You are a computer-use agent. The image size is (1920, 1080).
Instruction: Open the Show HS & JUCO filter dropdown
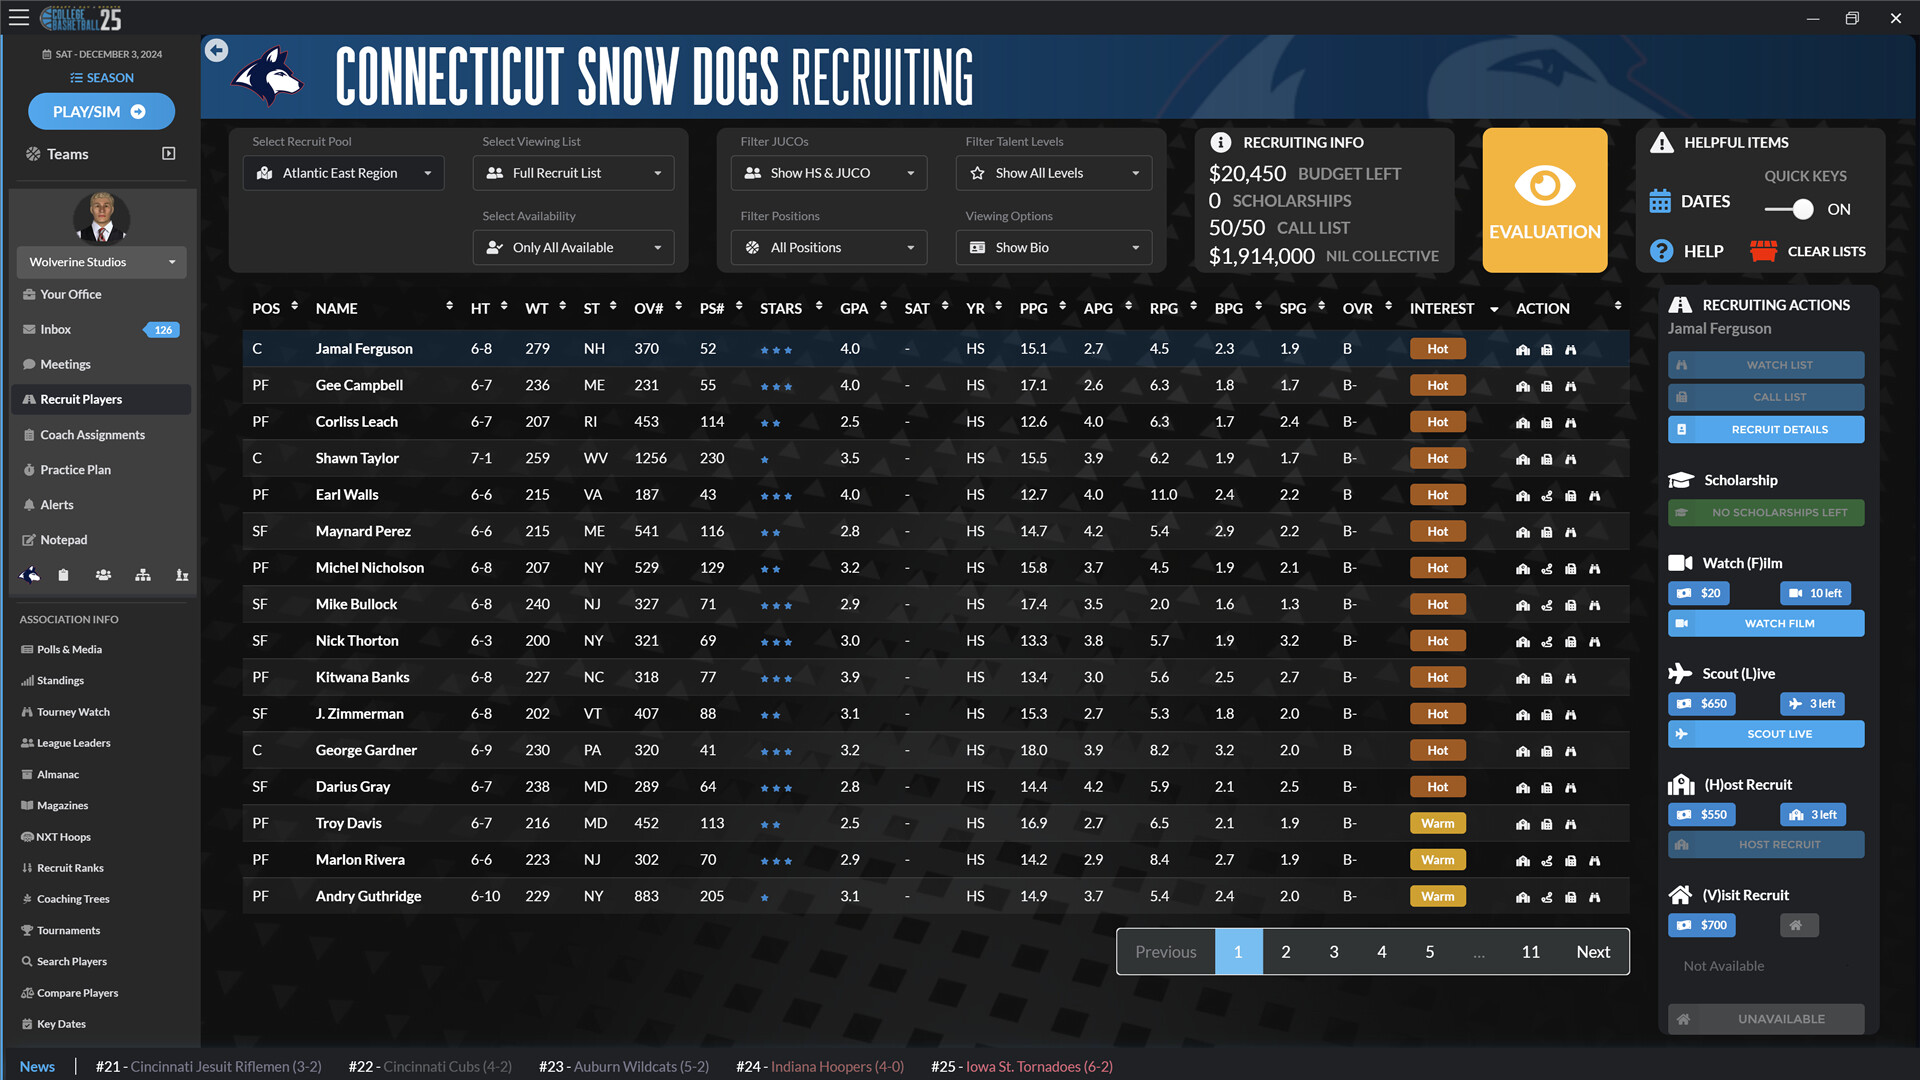click(x=828, y=172)
